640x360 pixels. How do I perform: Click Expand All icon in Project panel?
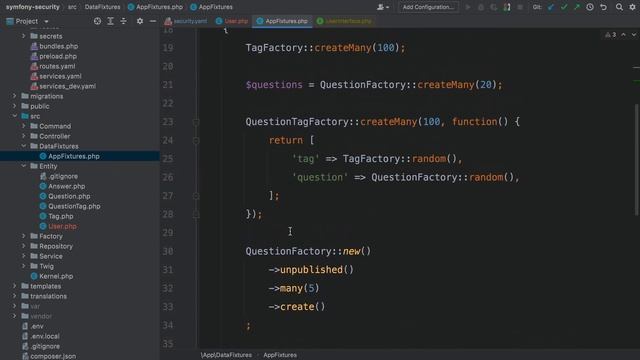point(110,21)
